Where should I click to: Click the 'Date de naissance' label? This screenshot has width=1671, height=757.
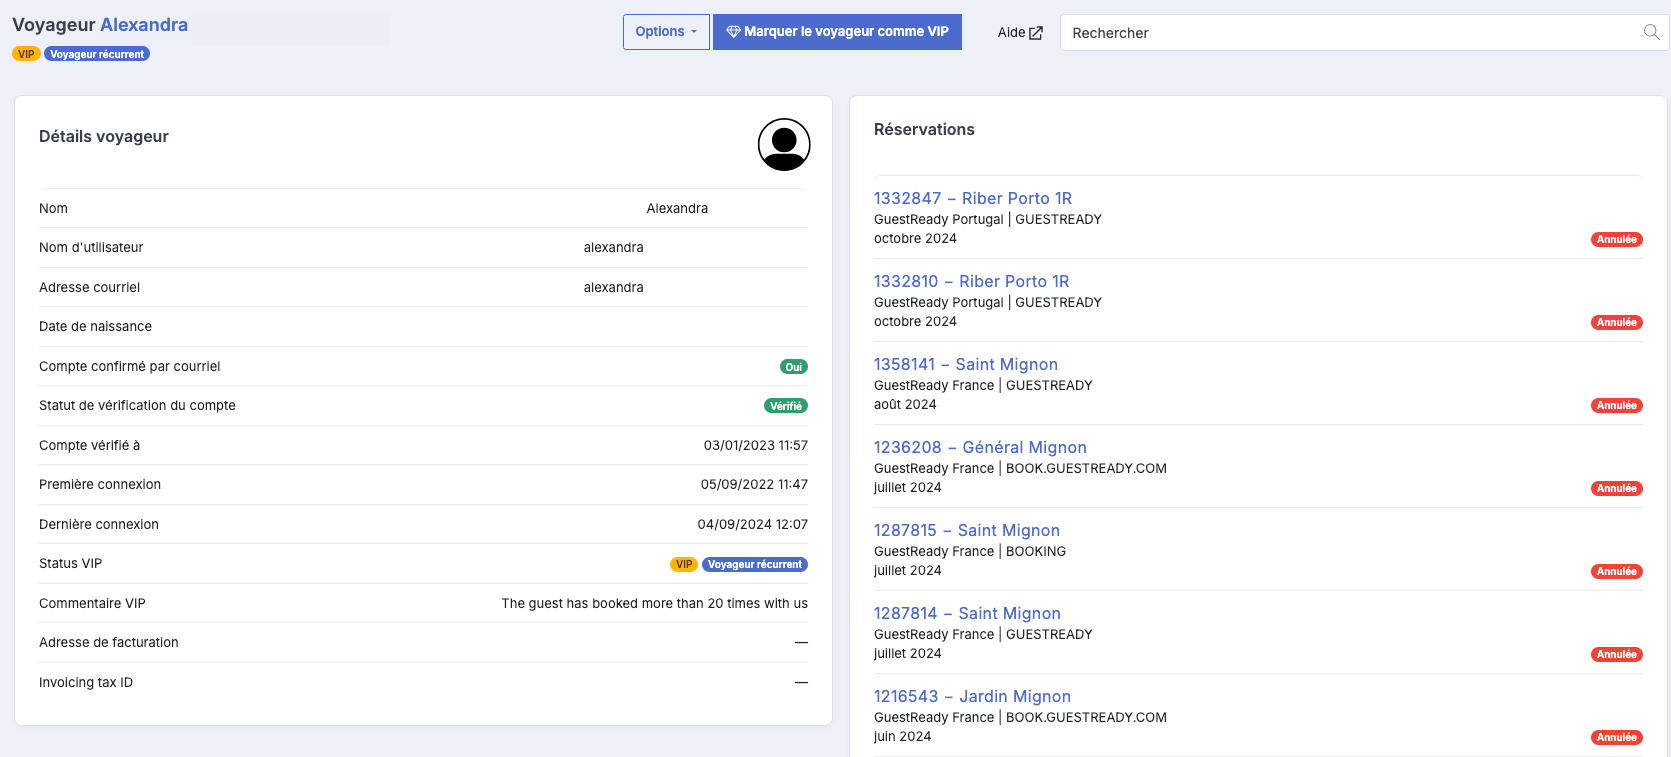[x=96, y=326]
